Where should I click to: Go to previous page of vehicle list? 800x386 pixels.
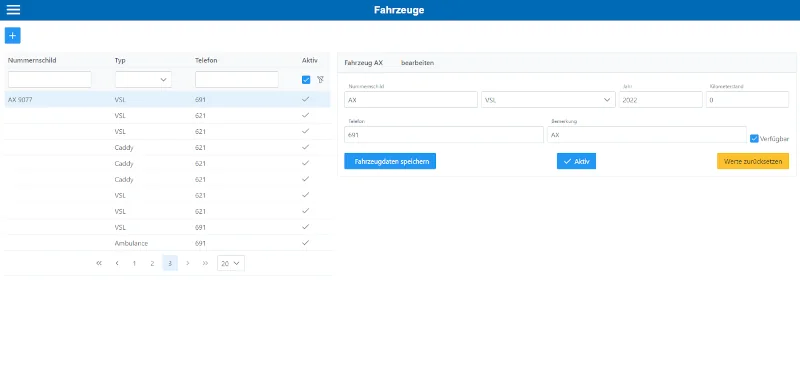(x=117, y=263)
